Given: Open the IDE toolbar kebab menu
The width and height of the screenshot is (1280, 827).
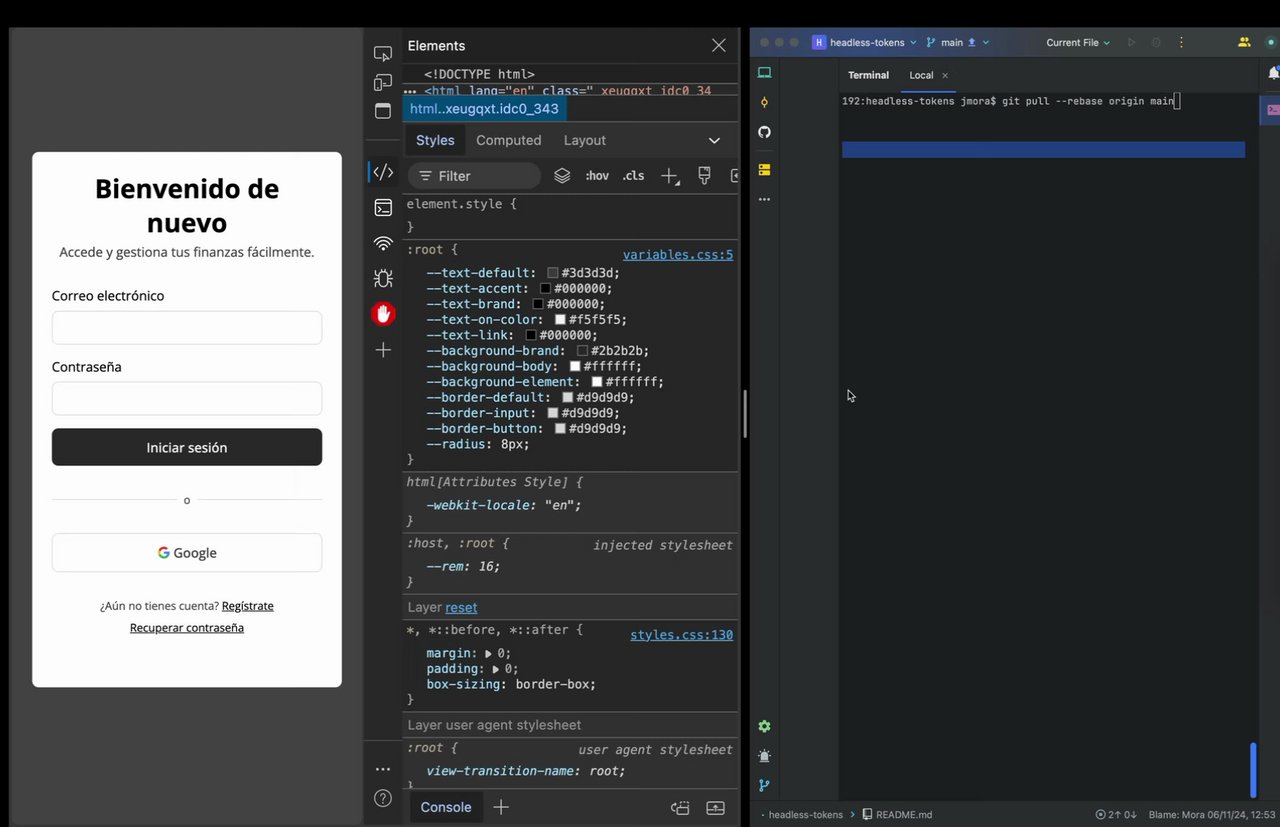Looking at the screenshot, I should tap(1181, 42).
